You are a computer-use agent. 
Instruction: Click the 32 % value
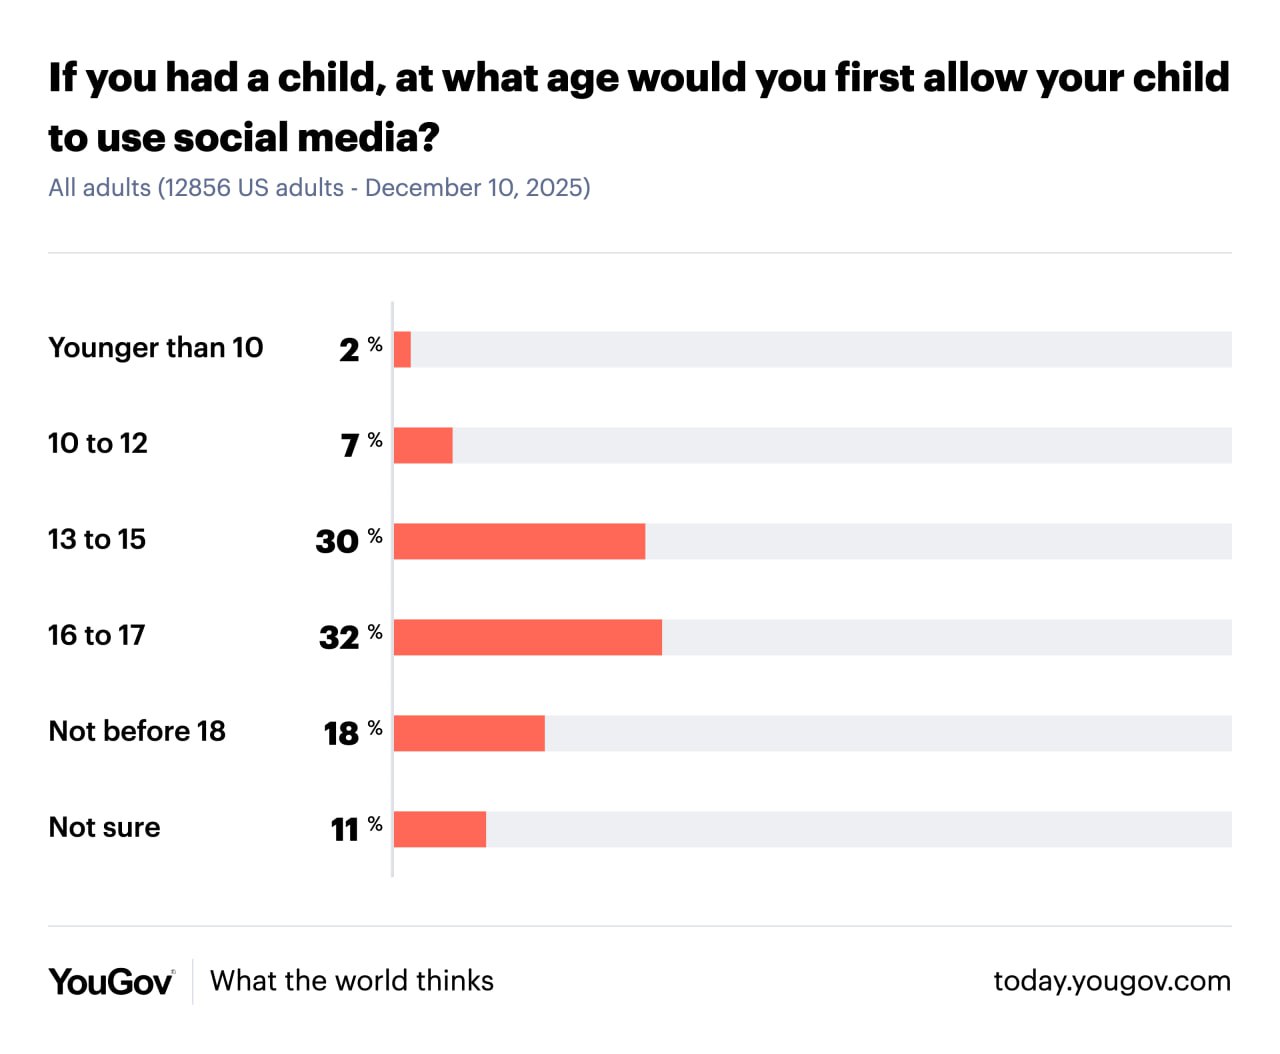click(349, 637)
